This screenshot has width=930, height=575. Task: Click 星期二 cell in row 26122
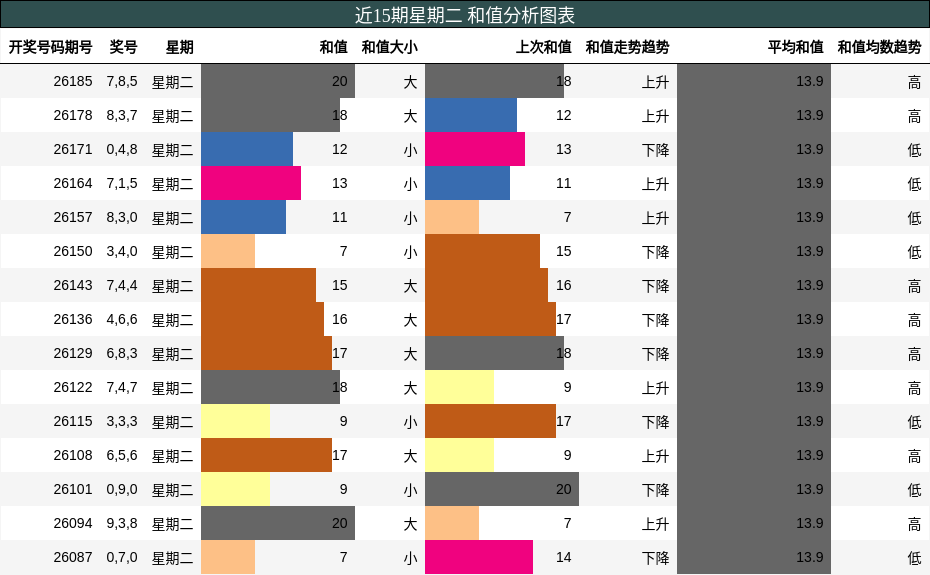173,388
